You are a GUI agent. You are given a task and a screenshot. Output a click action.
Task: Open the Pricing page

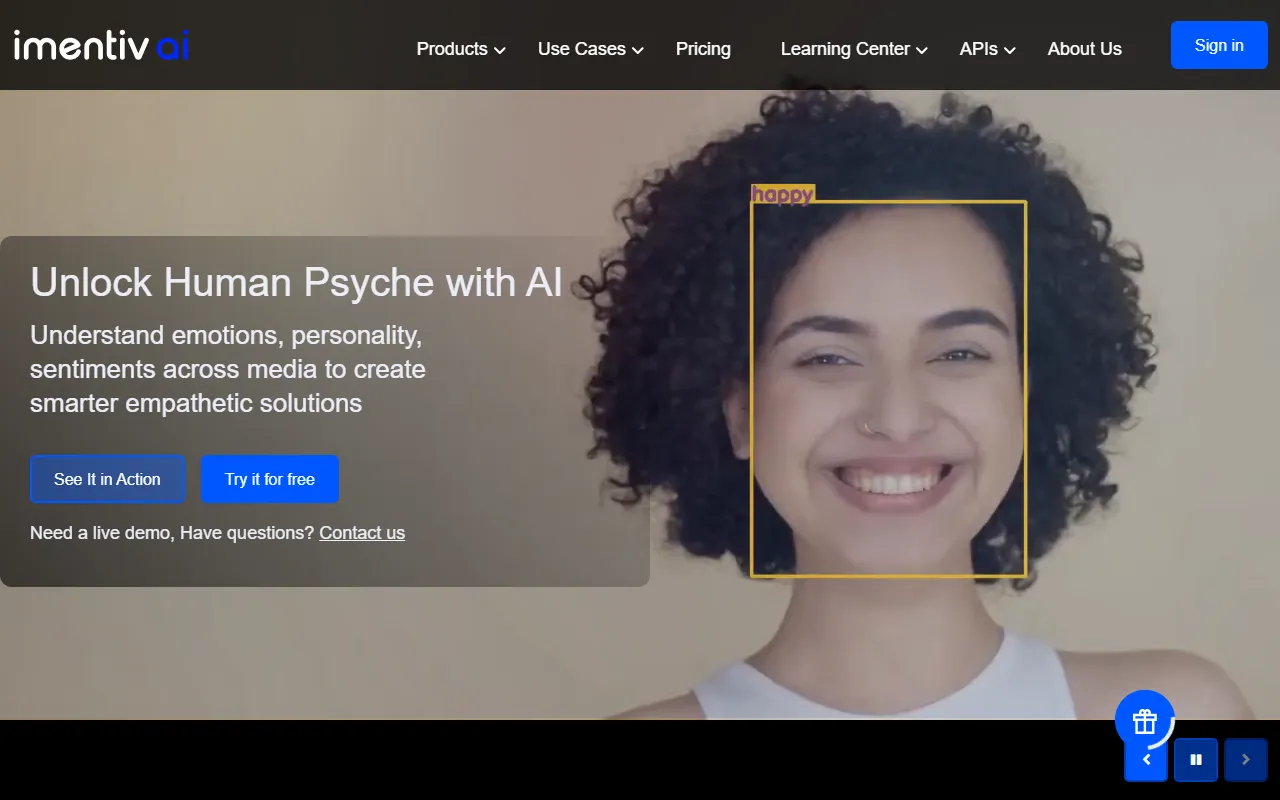(x=703, y=49)
